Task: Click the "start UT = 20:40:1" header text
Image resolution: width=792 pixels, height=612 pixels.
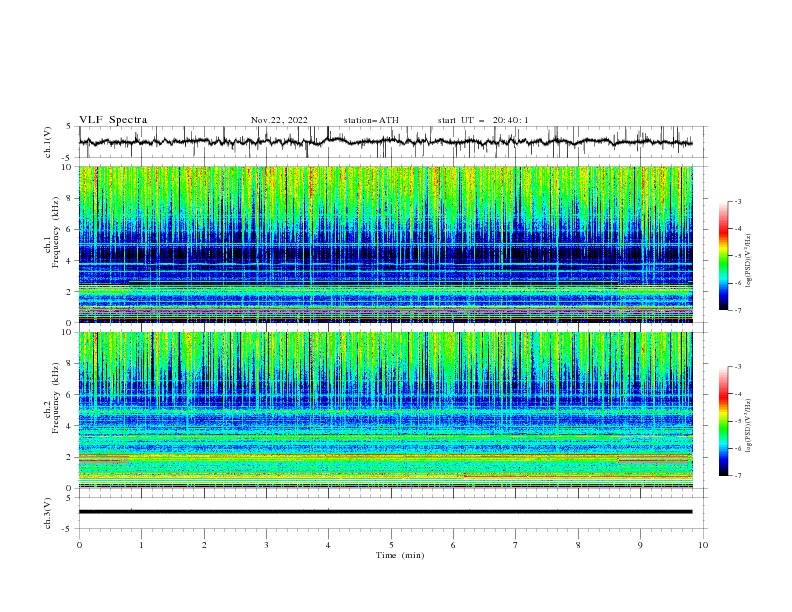Action: pyautogui.click(x=483, y=120)
